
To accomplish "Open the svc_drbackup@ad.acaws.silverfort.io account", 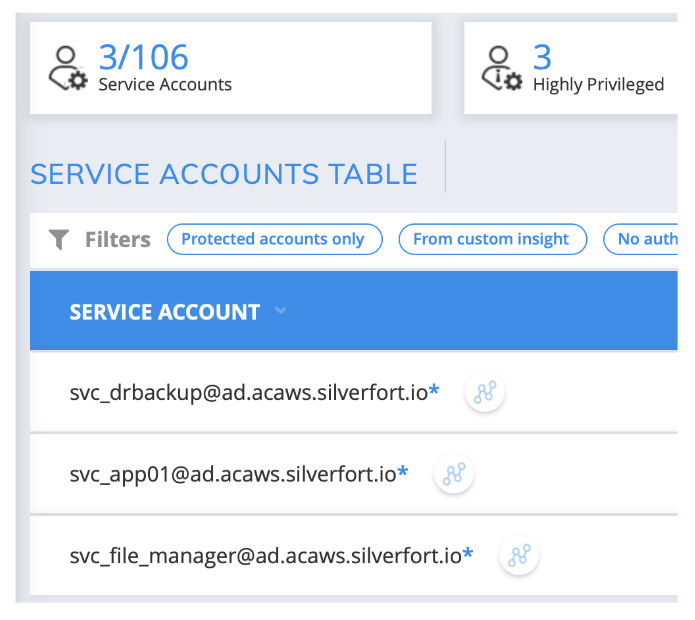I will (x=248, y=393).
